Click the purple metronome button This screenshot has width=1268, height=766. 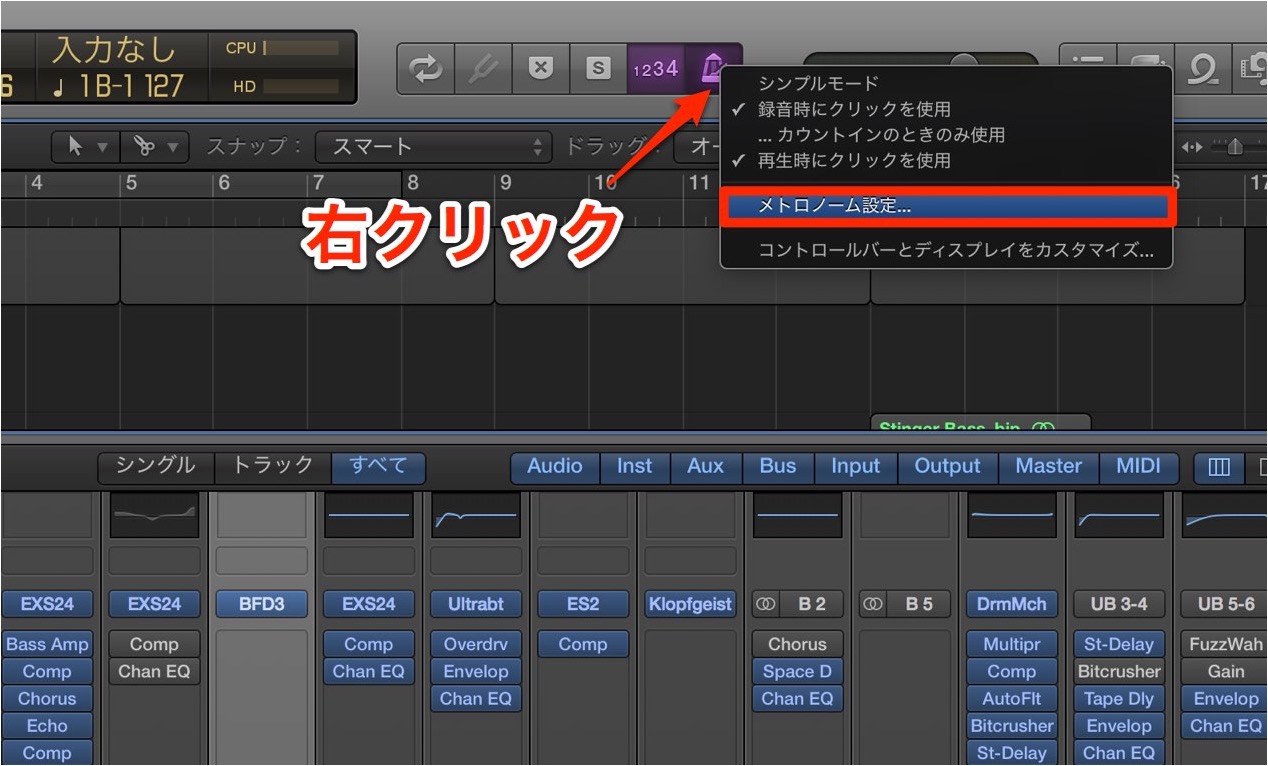coord(712,69)
